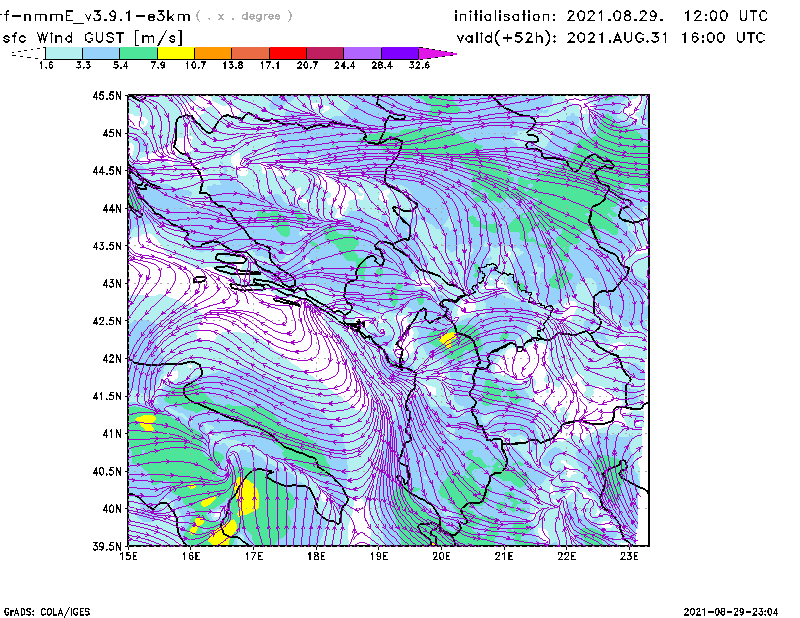This screenshot has width=800, height=618.
Task: Click the 40.5N latitude label
Action: click(x=108, y=472)
